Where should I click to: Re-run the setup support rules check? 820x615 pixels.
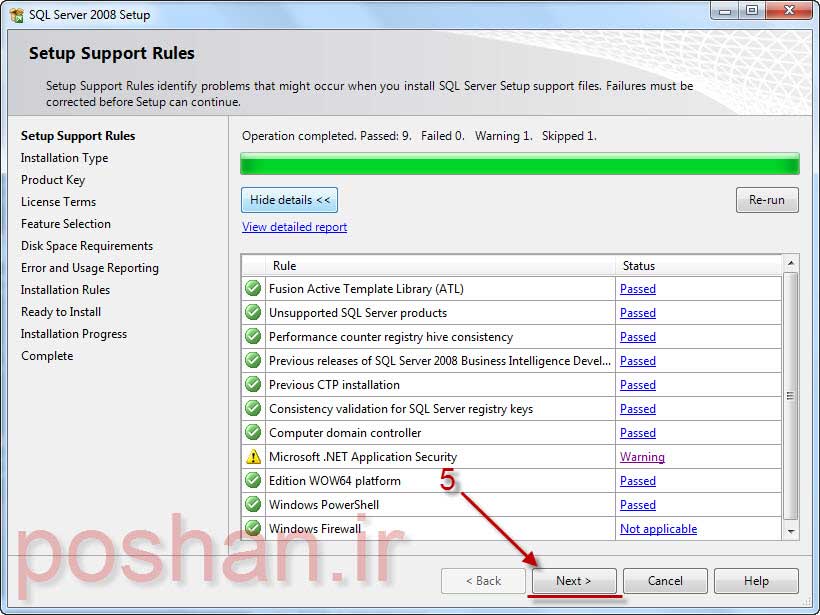(767, 200)
